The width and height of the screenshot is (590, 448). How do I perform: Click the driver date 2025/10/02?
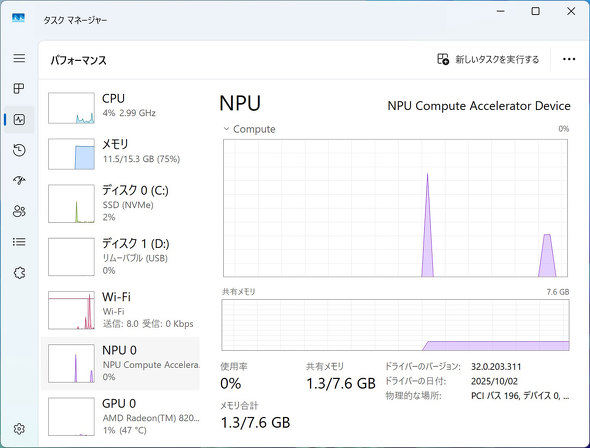tap(494, 381)
